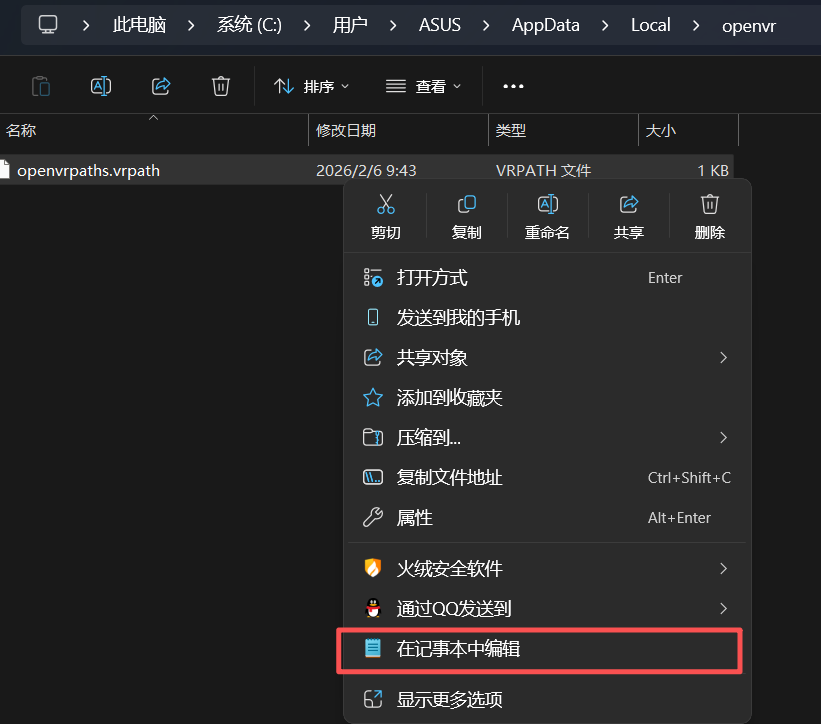Expand arrow beside 通过QQ发送到
Viewport: 821px width, 724px height.
[x=724, y=608]
